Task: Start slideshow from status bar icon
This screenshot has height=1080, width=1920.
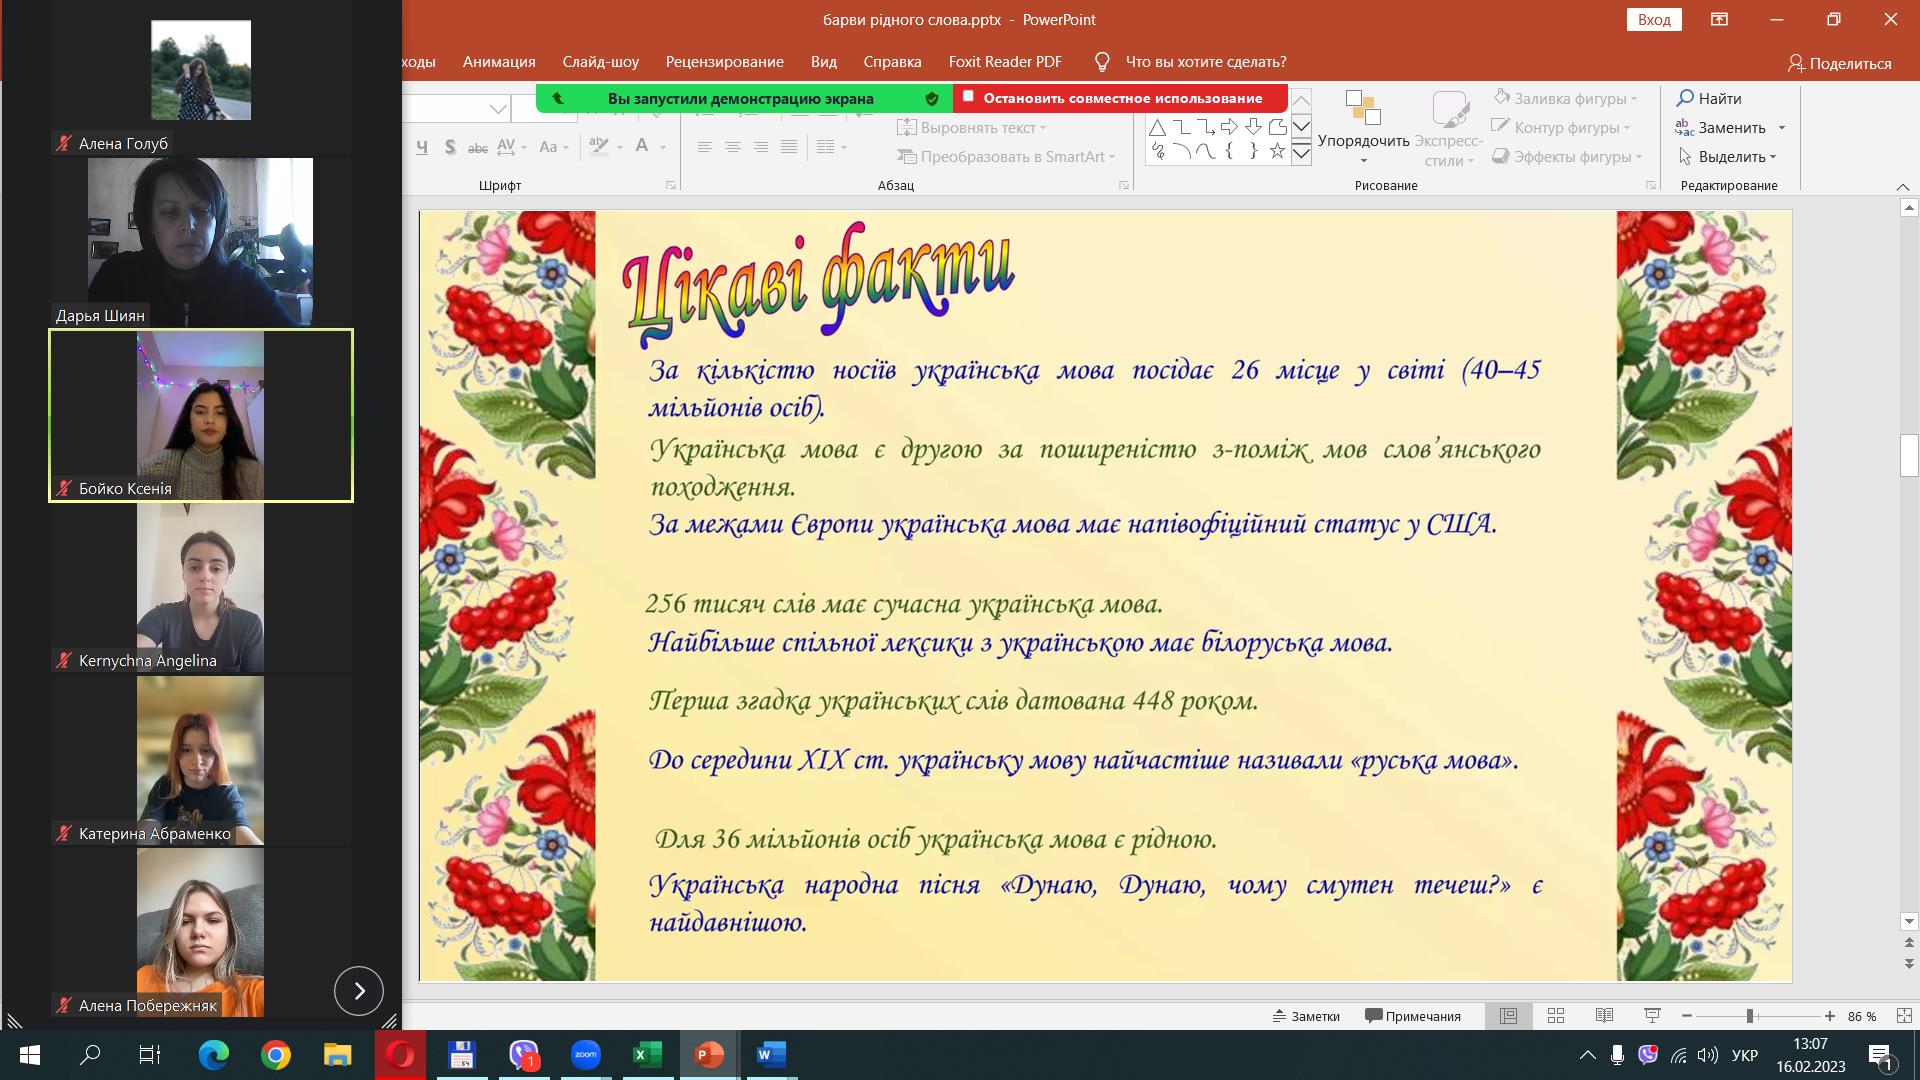Action: (x=1652, y=1016)
